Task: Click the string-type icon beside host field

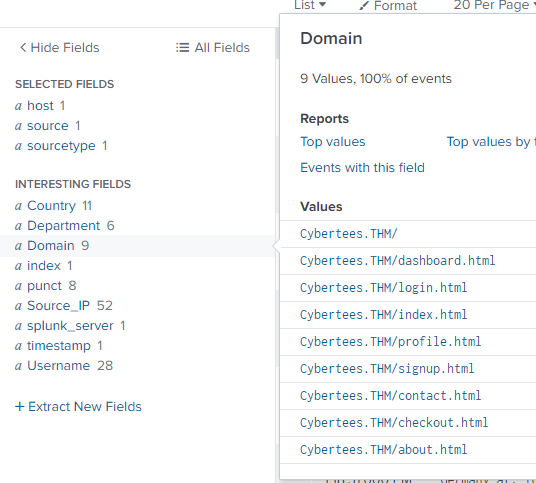Action: tap(18, 106)
